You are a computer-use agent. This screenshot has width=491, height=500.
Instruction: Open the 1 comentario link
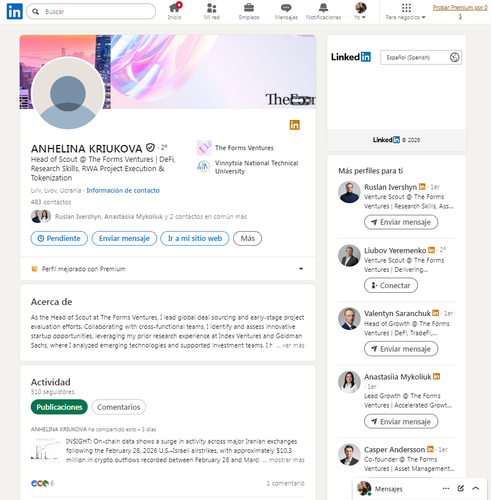285,483
